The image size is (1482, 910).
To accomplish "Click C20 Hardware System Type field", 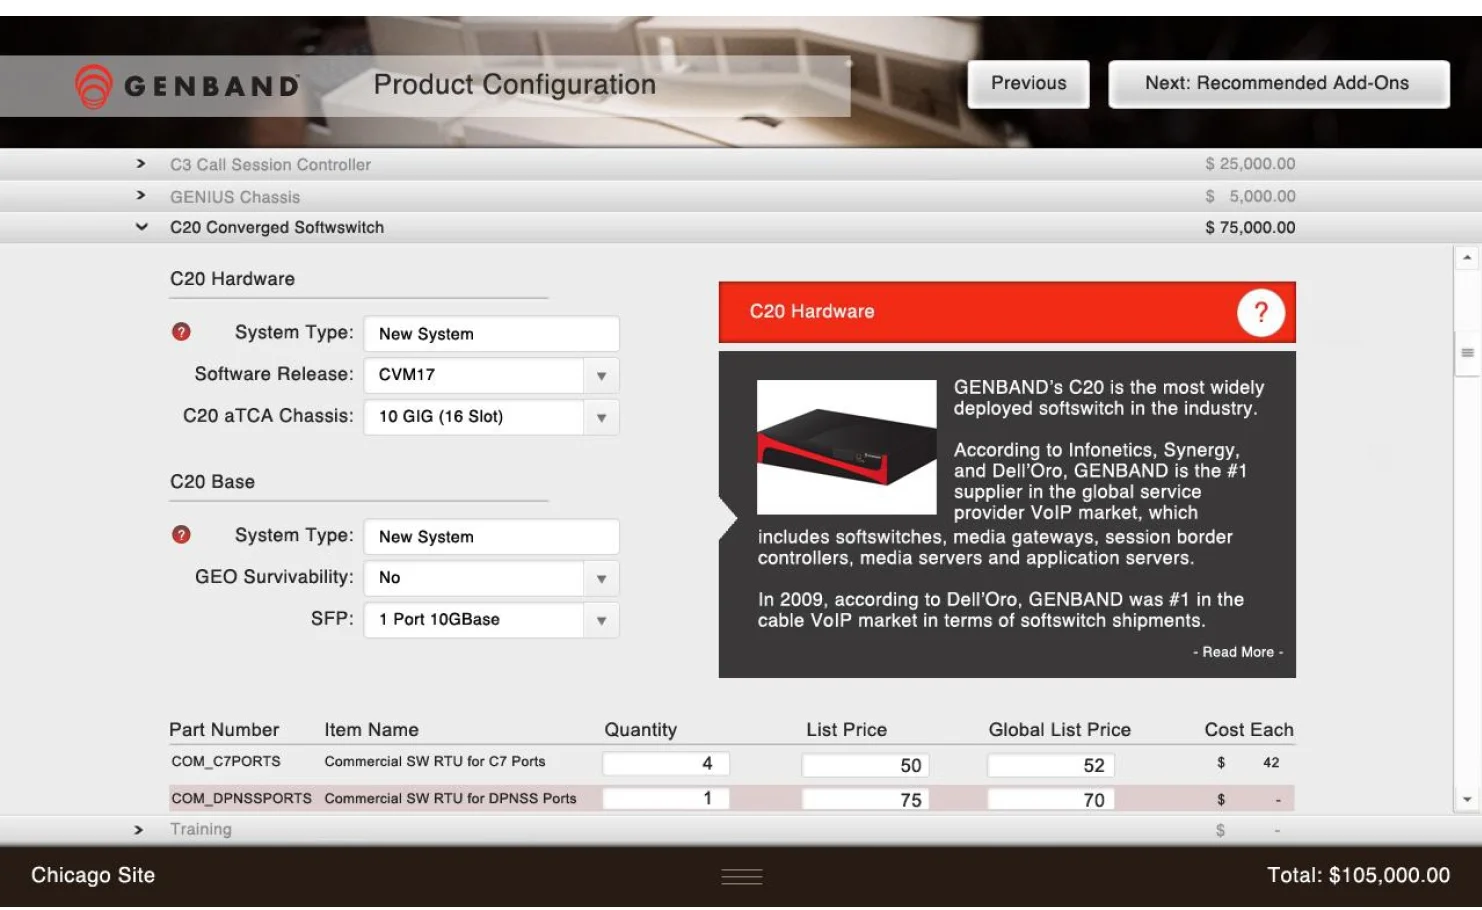I will (x=491, y=334).
